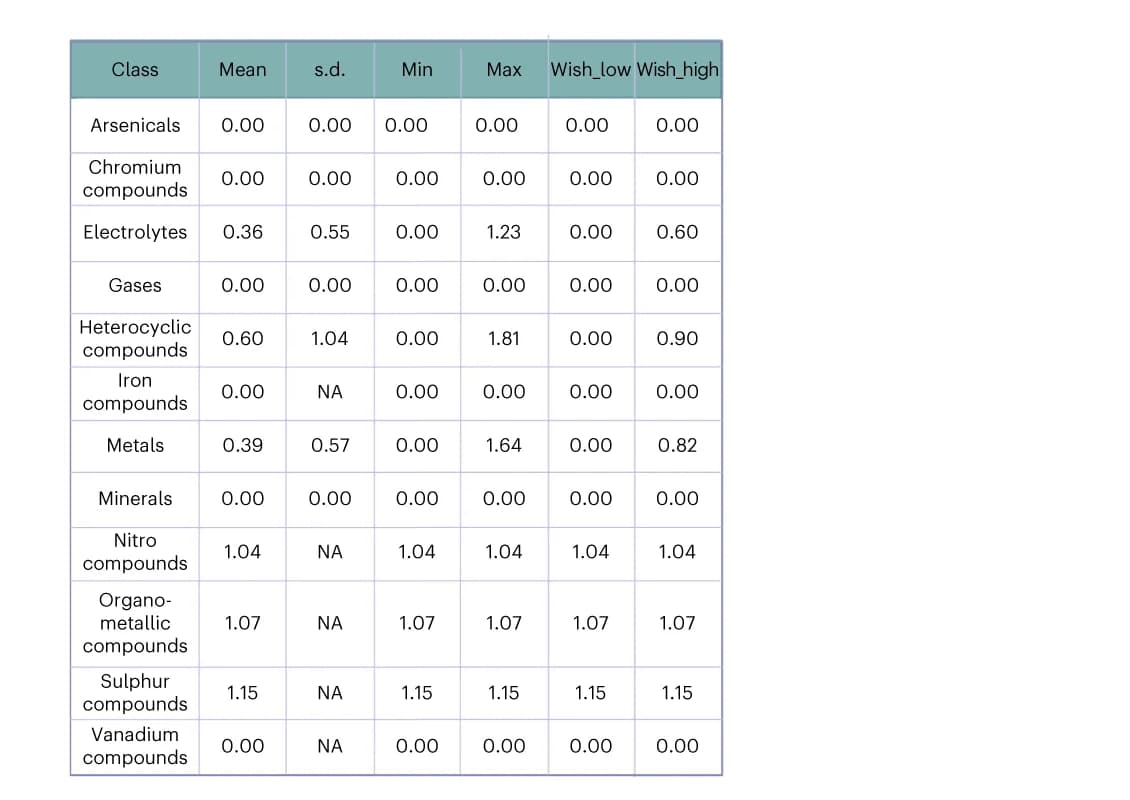Click the Max column header

504,69
